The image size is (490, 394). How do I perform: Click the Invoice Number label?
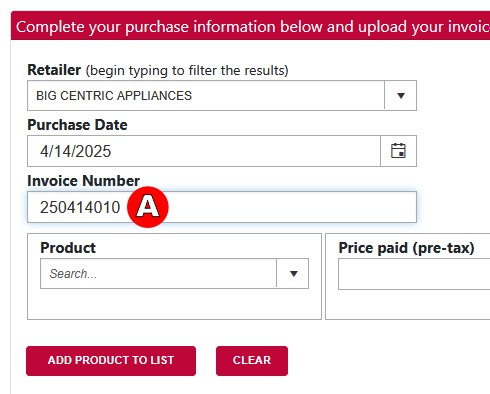tap(83, 181)
